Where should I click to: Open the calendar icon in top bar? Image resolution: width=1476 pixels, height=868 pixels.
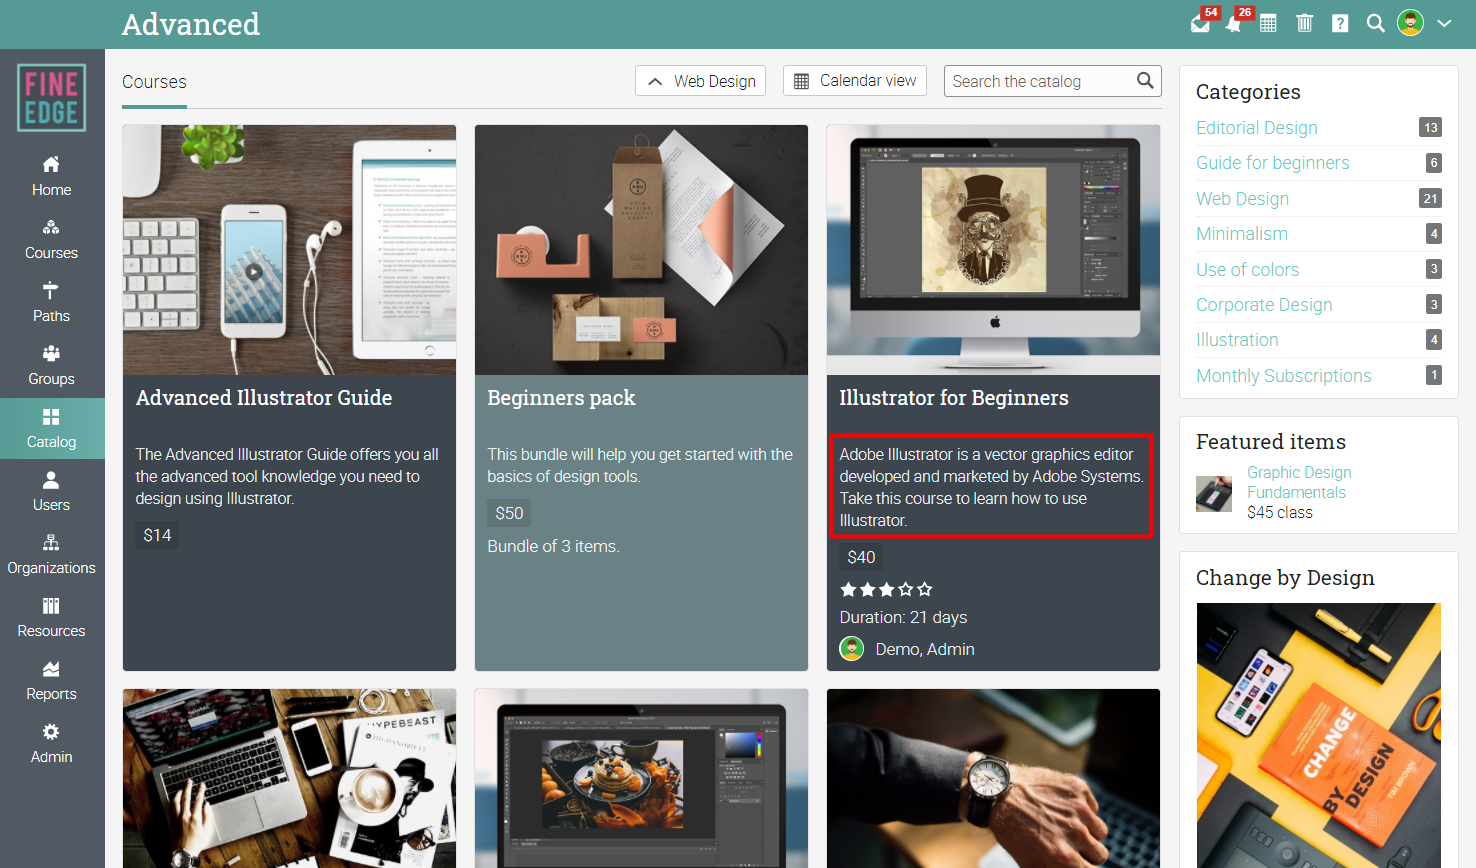point(1268,23)
